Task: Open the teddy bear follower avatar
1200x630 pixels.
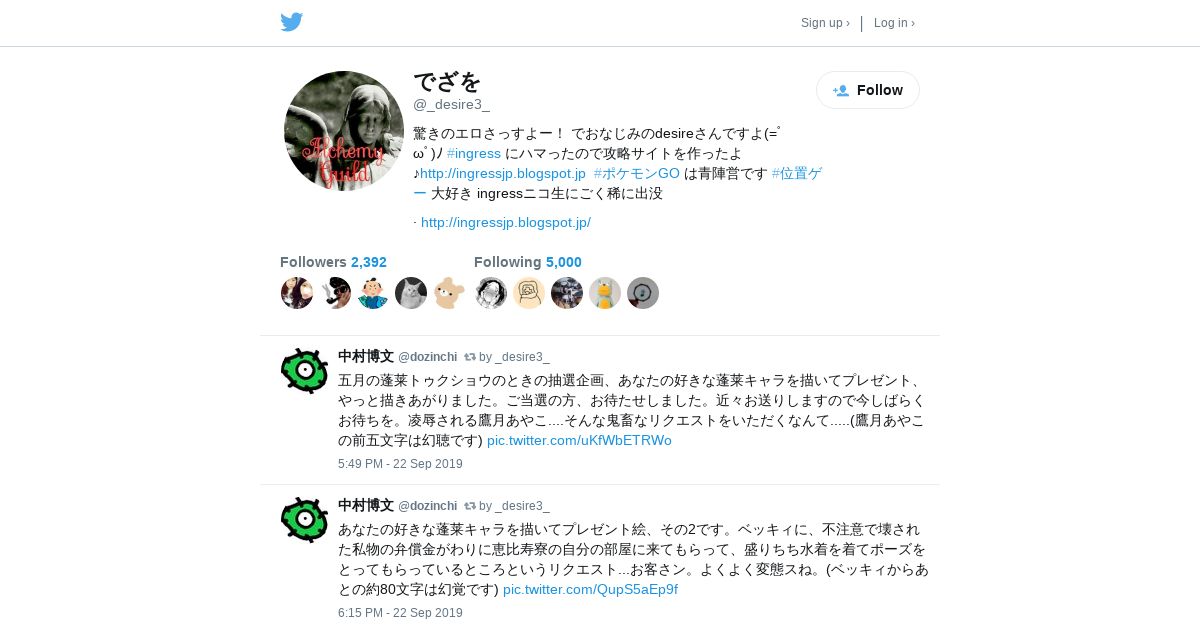Action: 449,293
